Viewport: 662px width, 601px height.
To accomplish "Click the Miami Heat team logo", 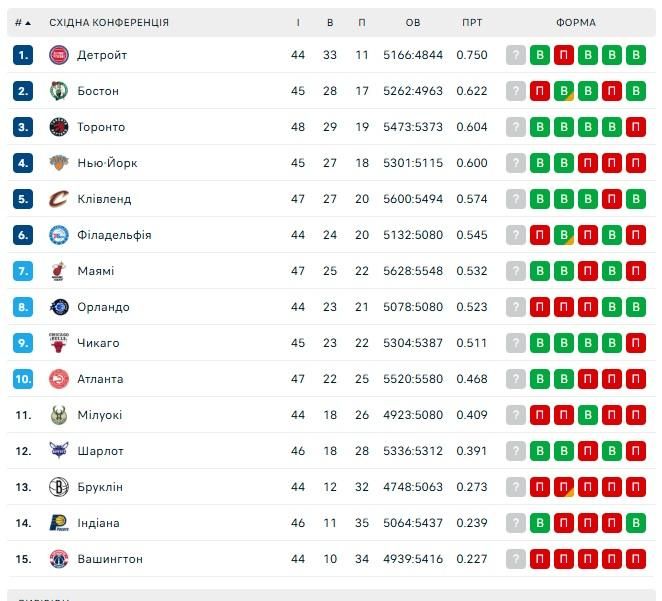I will tap(58, 271).
